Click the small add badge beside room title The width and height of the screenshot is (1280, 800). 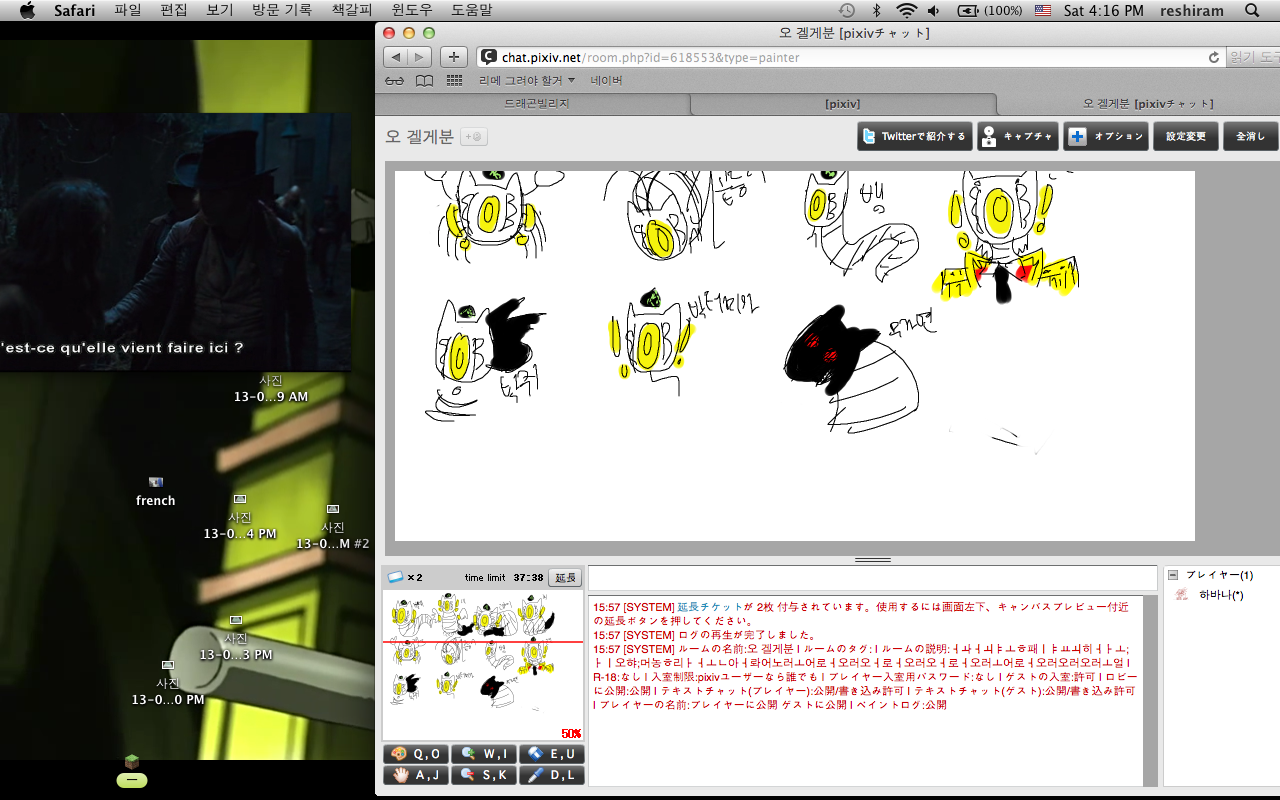(x=474, y=137)
